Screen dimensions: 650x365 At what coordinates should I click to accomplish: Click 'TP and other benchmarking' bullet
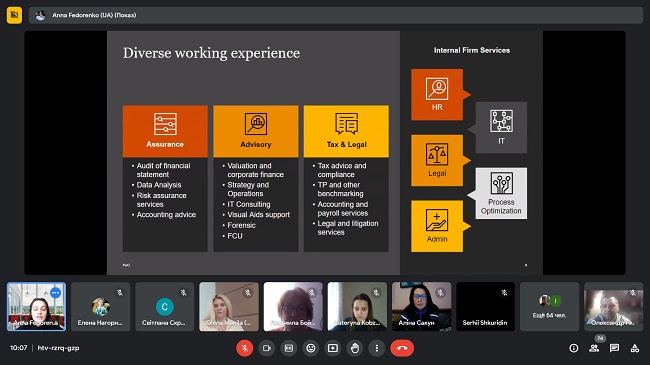[x=340, y=189]
